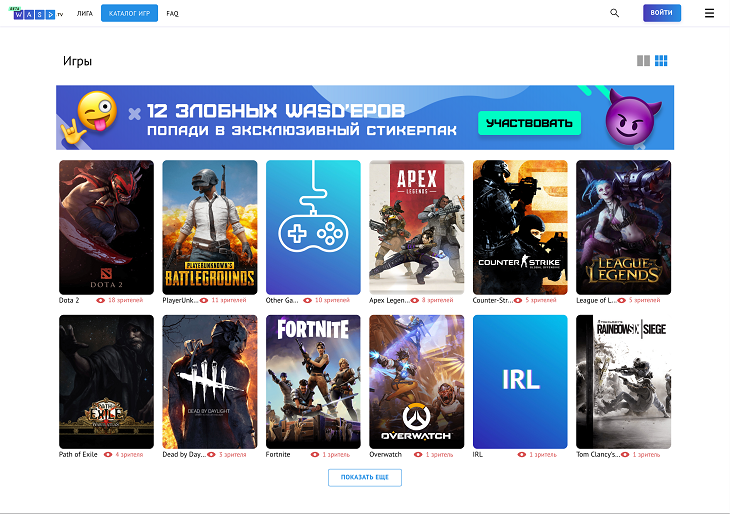This screenshot has height=514, width=730.
Task: Click ПОКАЗАТЬ ЕЩЕ button
Action: (x=365, y=477)
